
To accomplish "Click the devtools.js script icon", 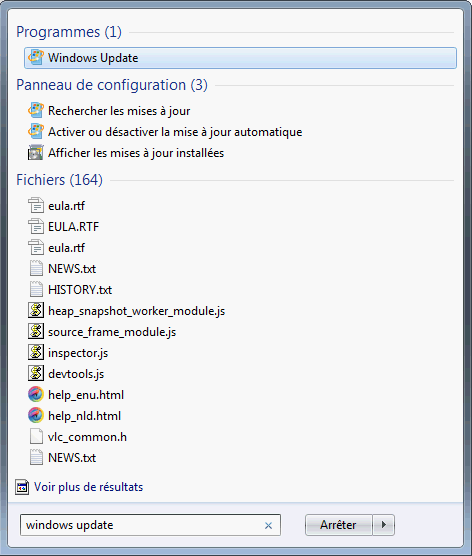I will pyautogui.click(x=36, y=373).
